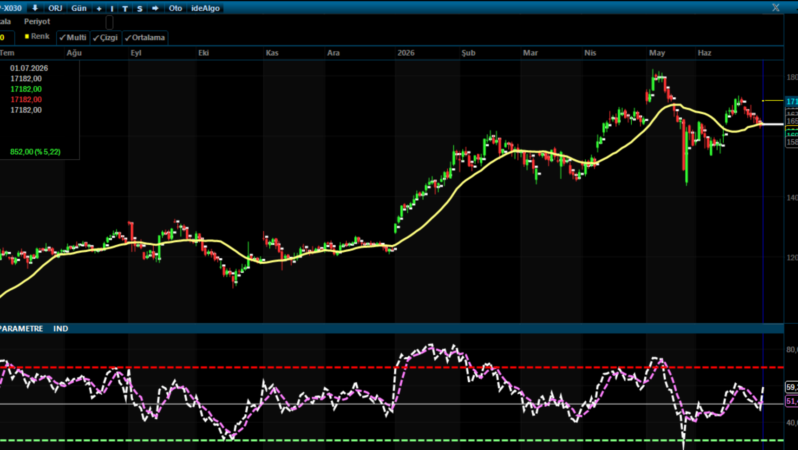Click the green 17182,00 value
Viewport: 798px width, 450px height.
26,89
